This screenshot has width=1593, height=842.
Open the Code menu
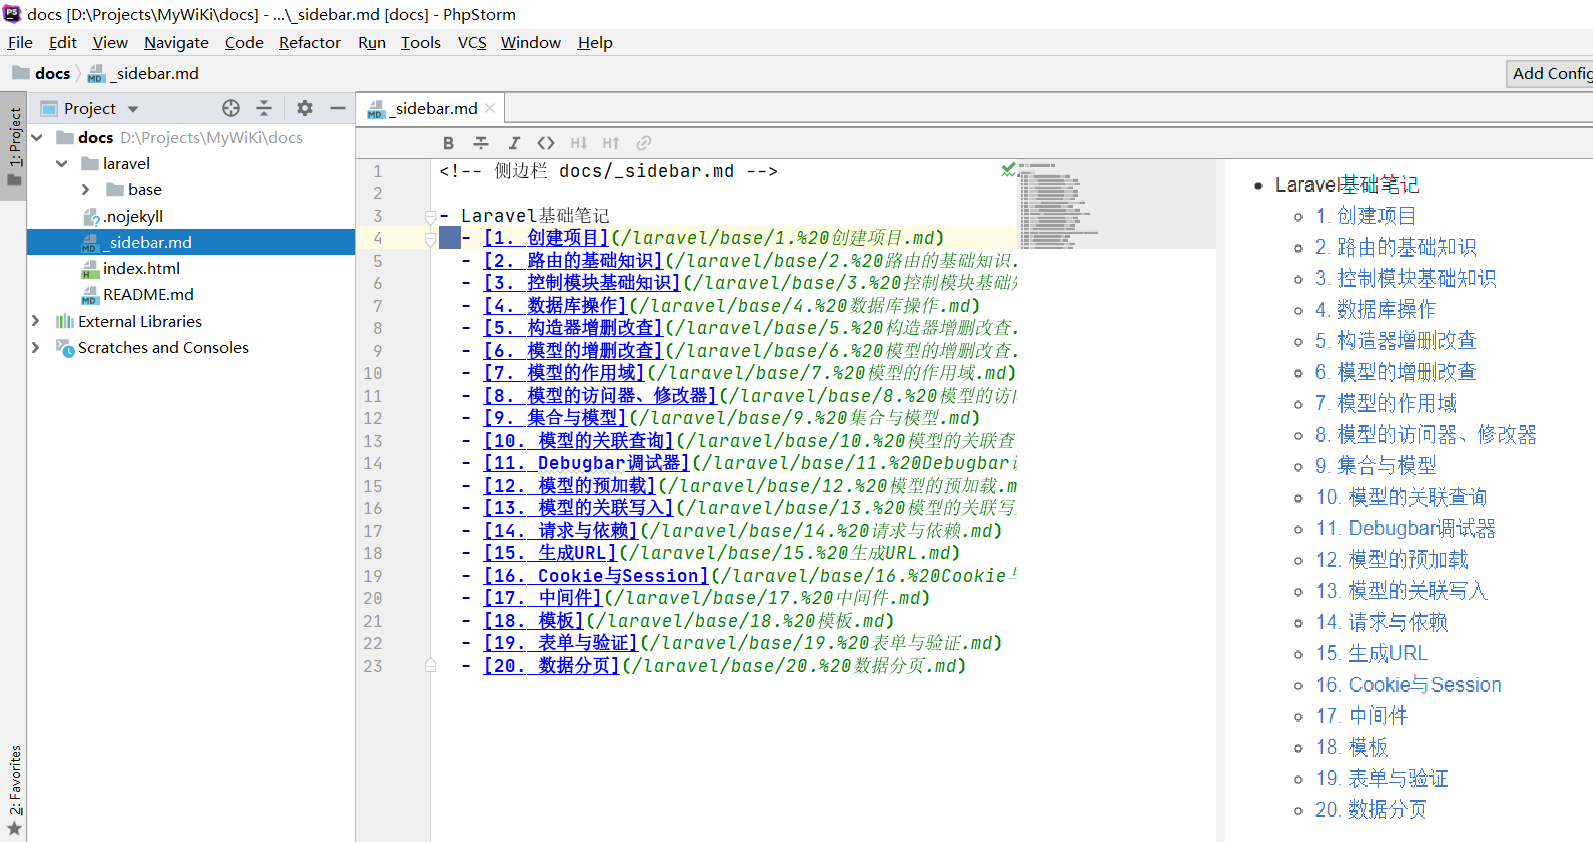[x=244, y=42]
